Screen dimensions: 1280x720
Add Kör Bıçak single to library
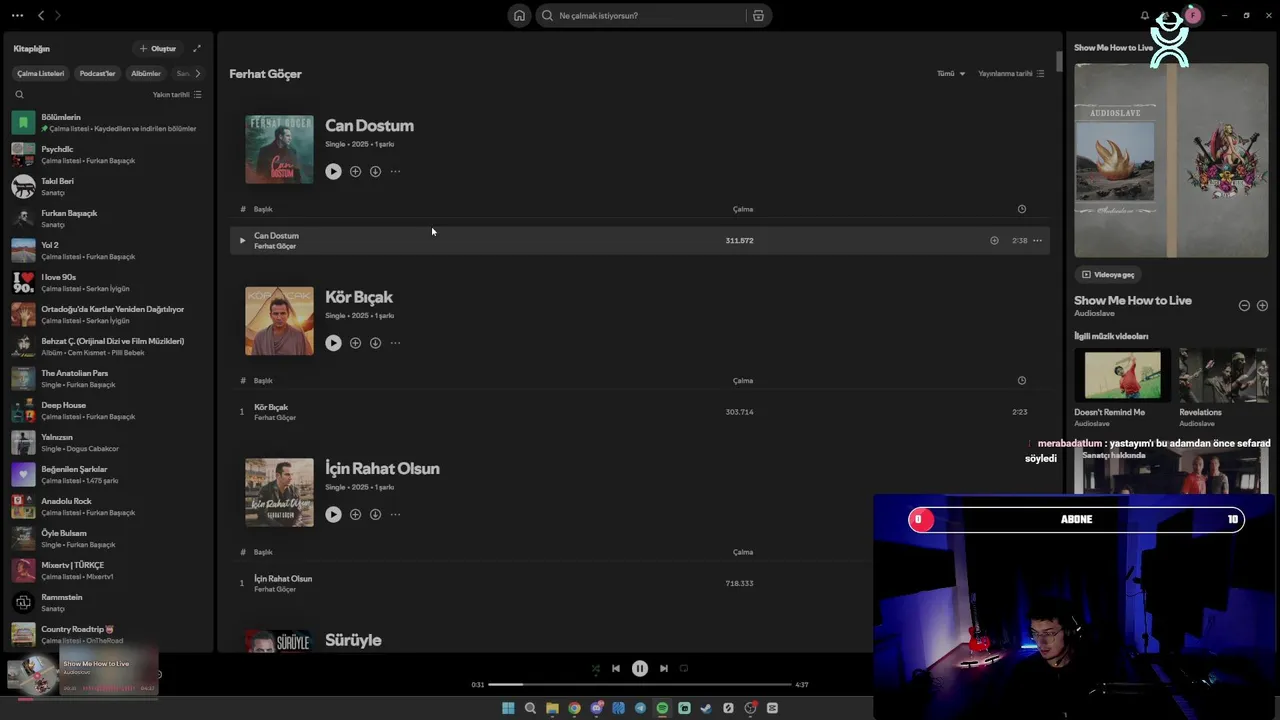(355, 343)
